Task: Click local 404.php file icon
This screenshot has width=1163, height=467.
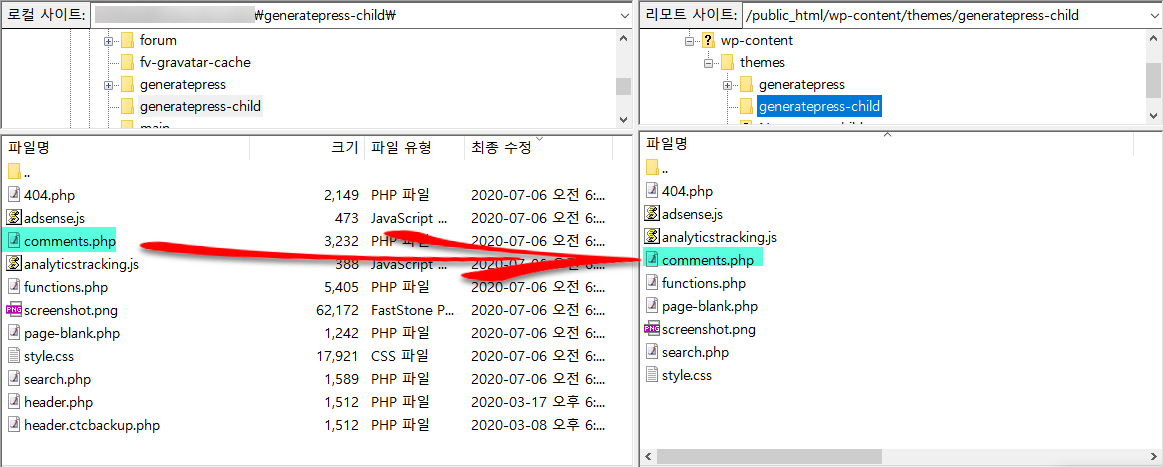Action: 14,195
